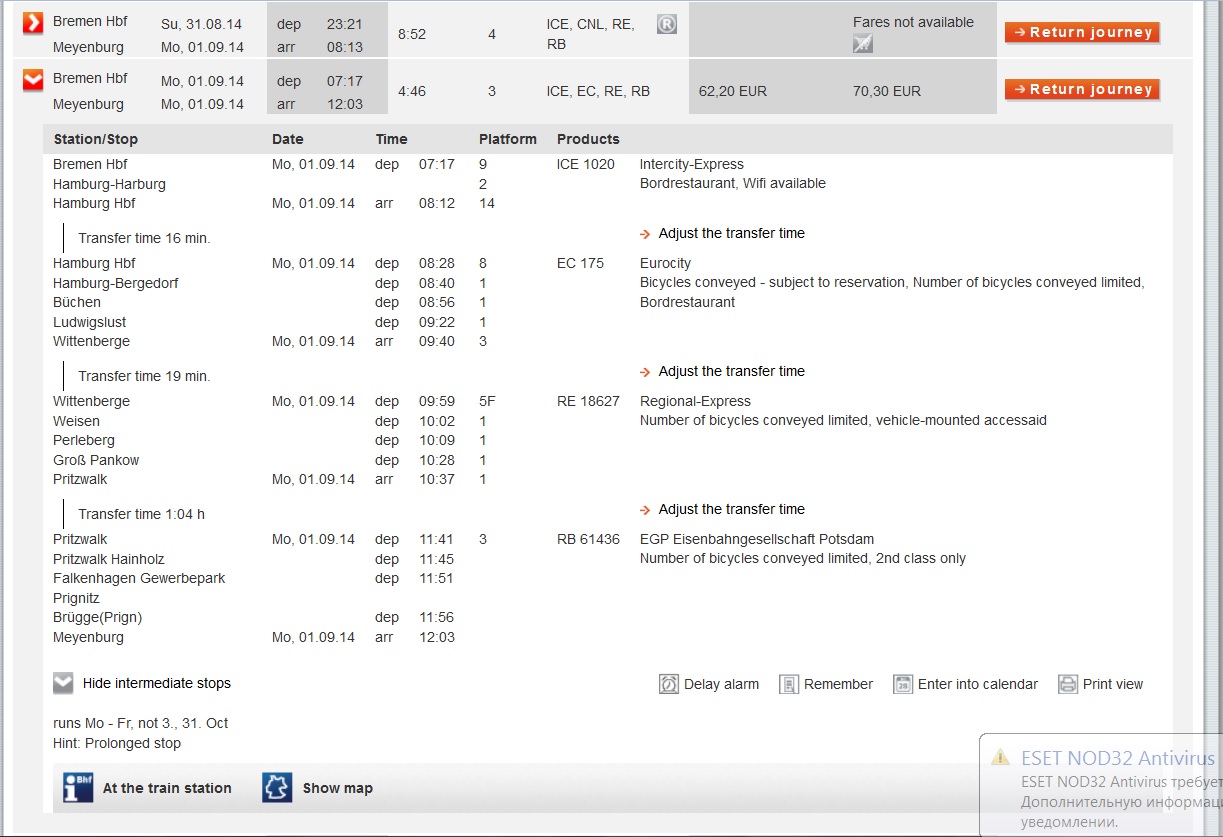Screen dimensions: 1223x837
Task: Click the reservation required R icon
Action: (x=667, y=24)
